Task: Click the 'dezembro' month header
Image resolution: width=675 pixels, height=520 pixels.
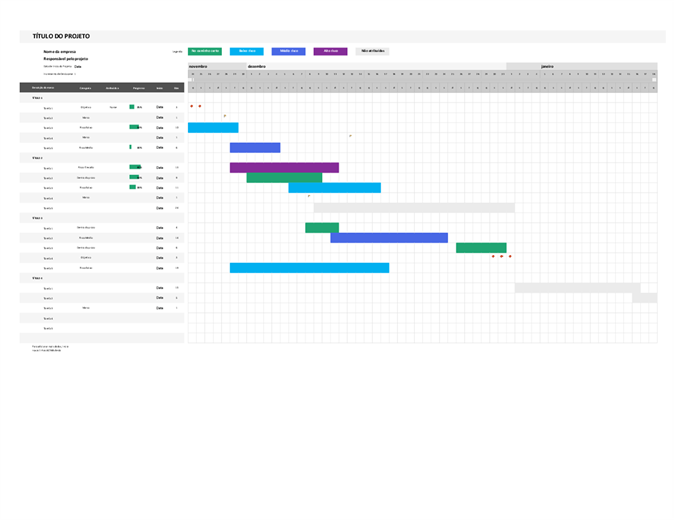Action: [257, 67]
